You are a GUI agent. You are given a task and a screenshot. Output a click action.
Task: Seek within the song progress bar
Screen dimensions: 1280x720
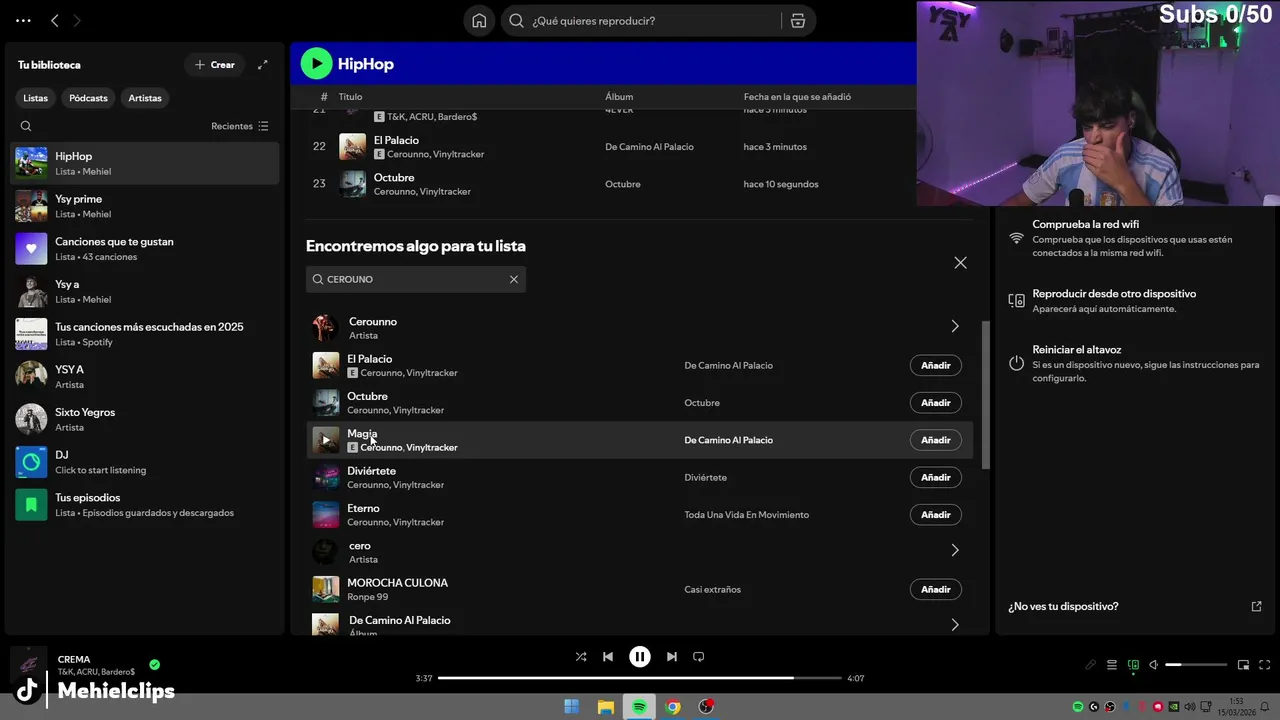click(x=640, y=678)
